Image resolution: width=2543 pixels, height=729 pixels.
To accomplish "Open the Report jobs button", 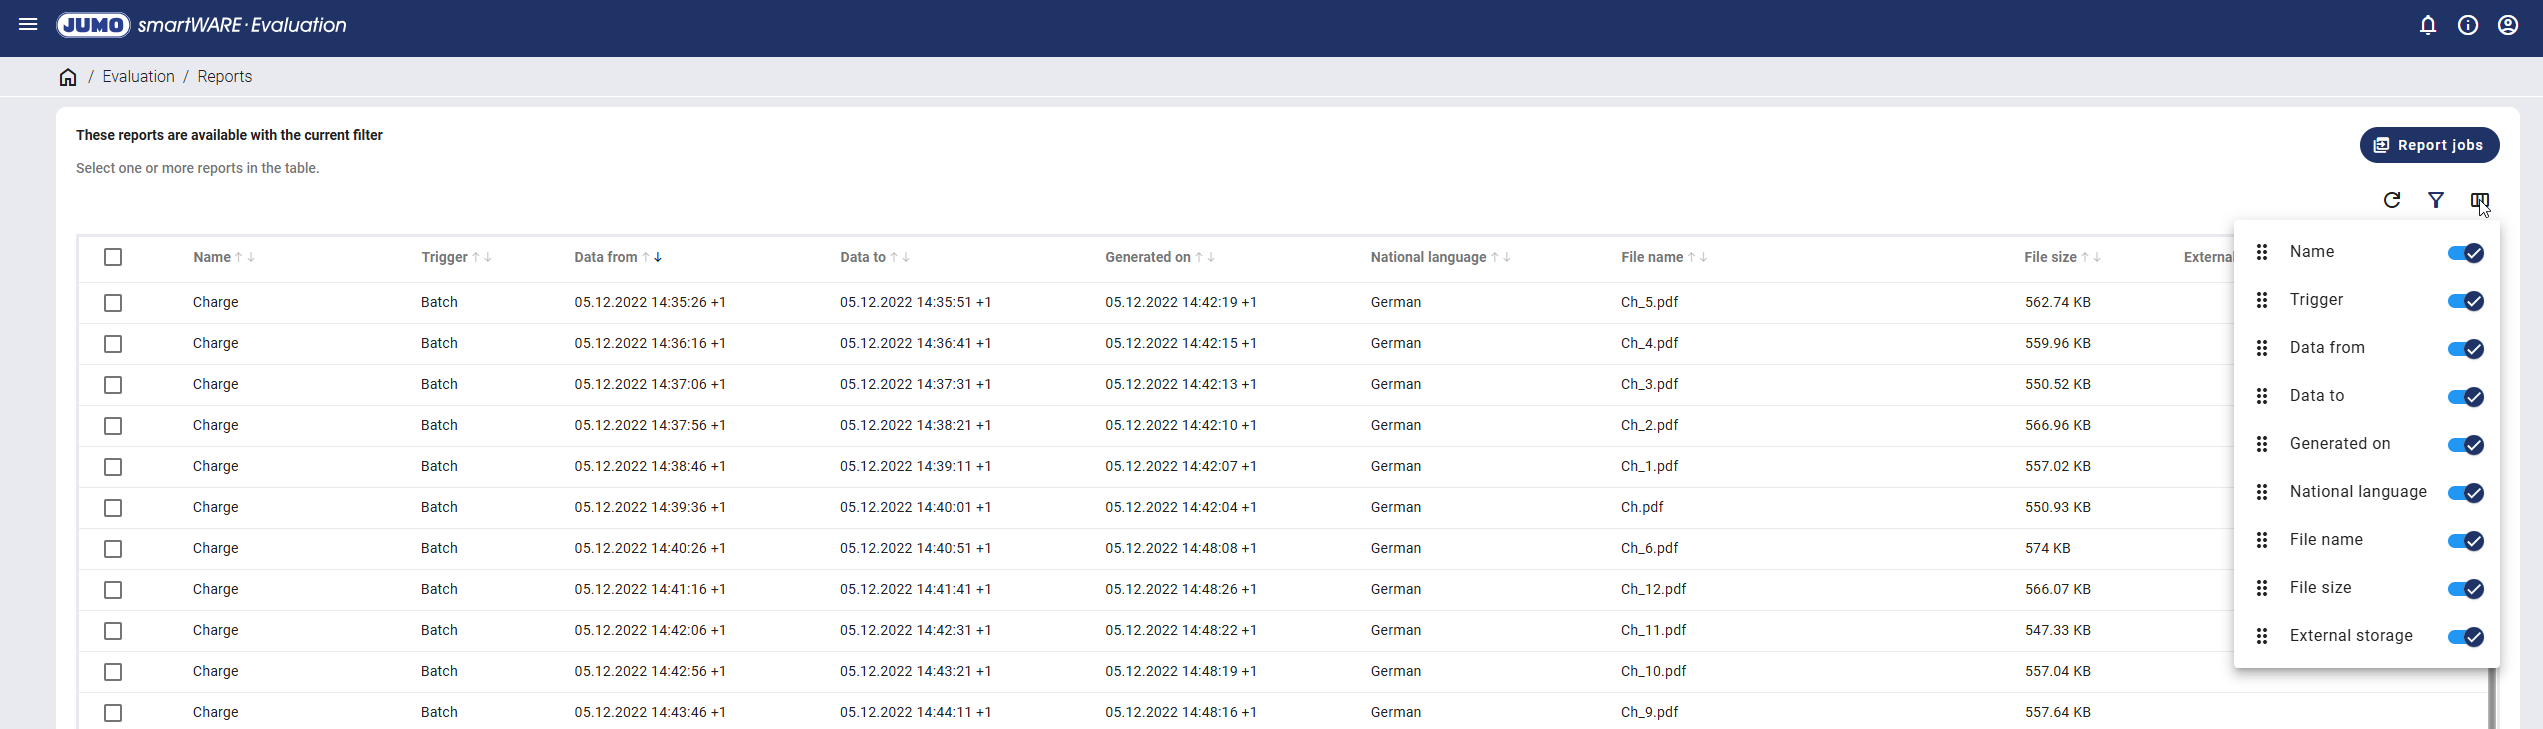I will tap(2428, 145).
